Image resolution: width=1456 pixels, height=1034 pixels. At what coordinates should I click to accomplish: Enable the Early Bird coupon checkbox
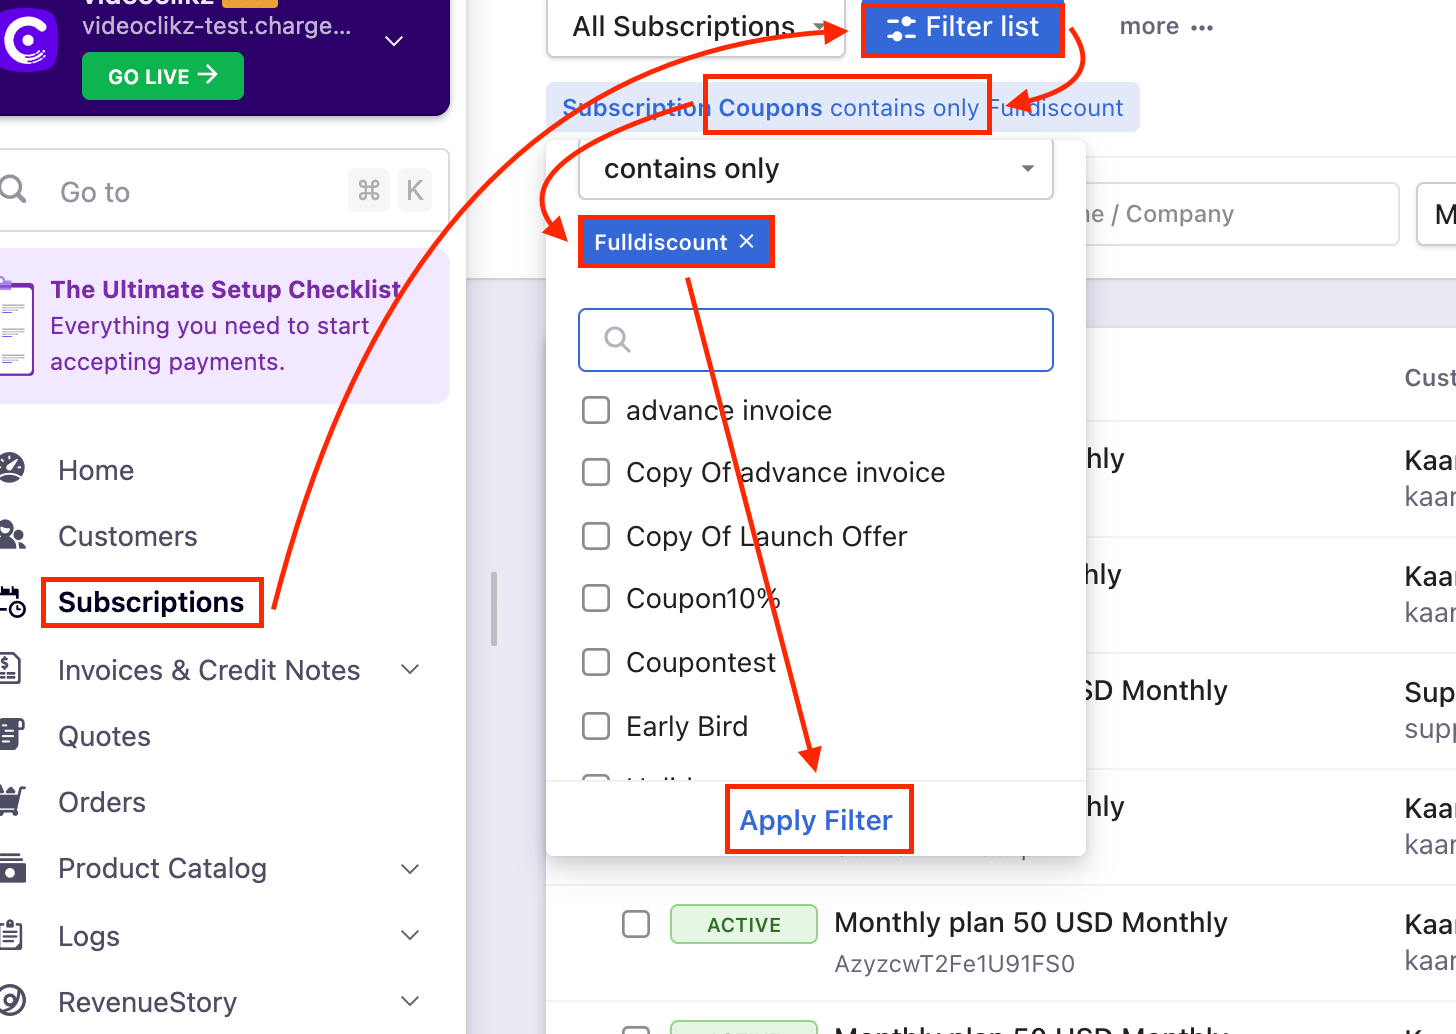point(596,726)
